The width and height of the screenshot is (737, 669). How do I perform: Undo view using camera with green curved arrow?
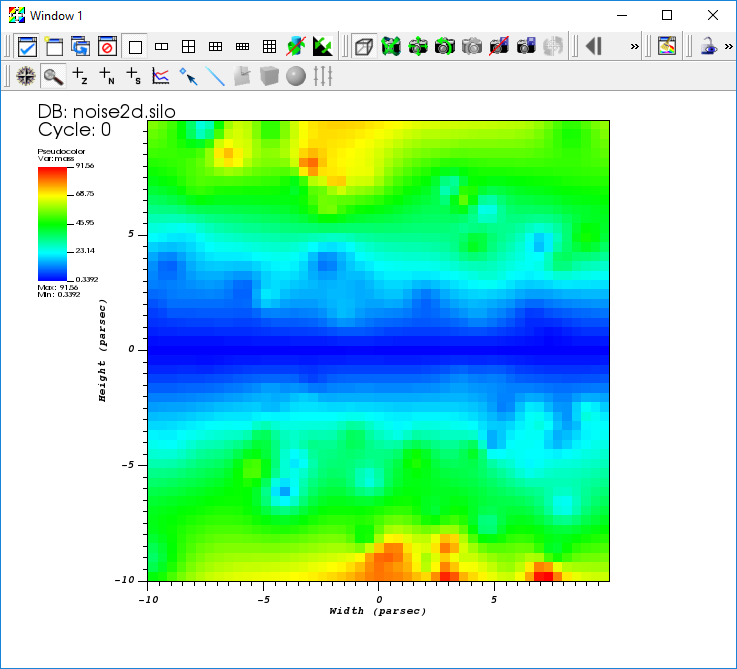pos(445,47)
